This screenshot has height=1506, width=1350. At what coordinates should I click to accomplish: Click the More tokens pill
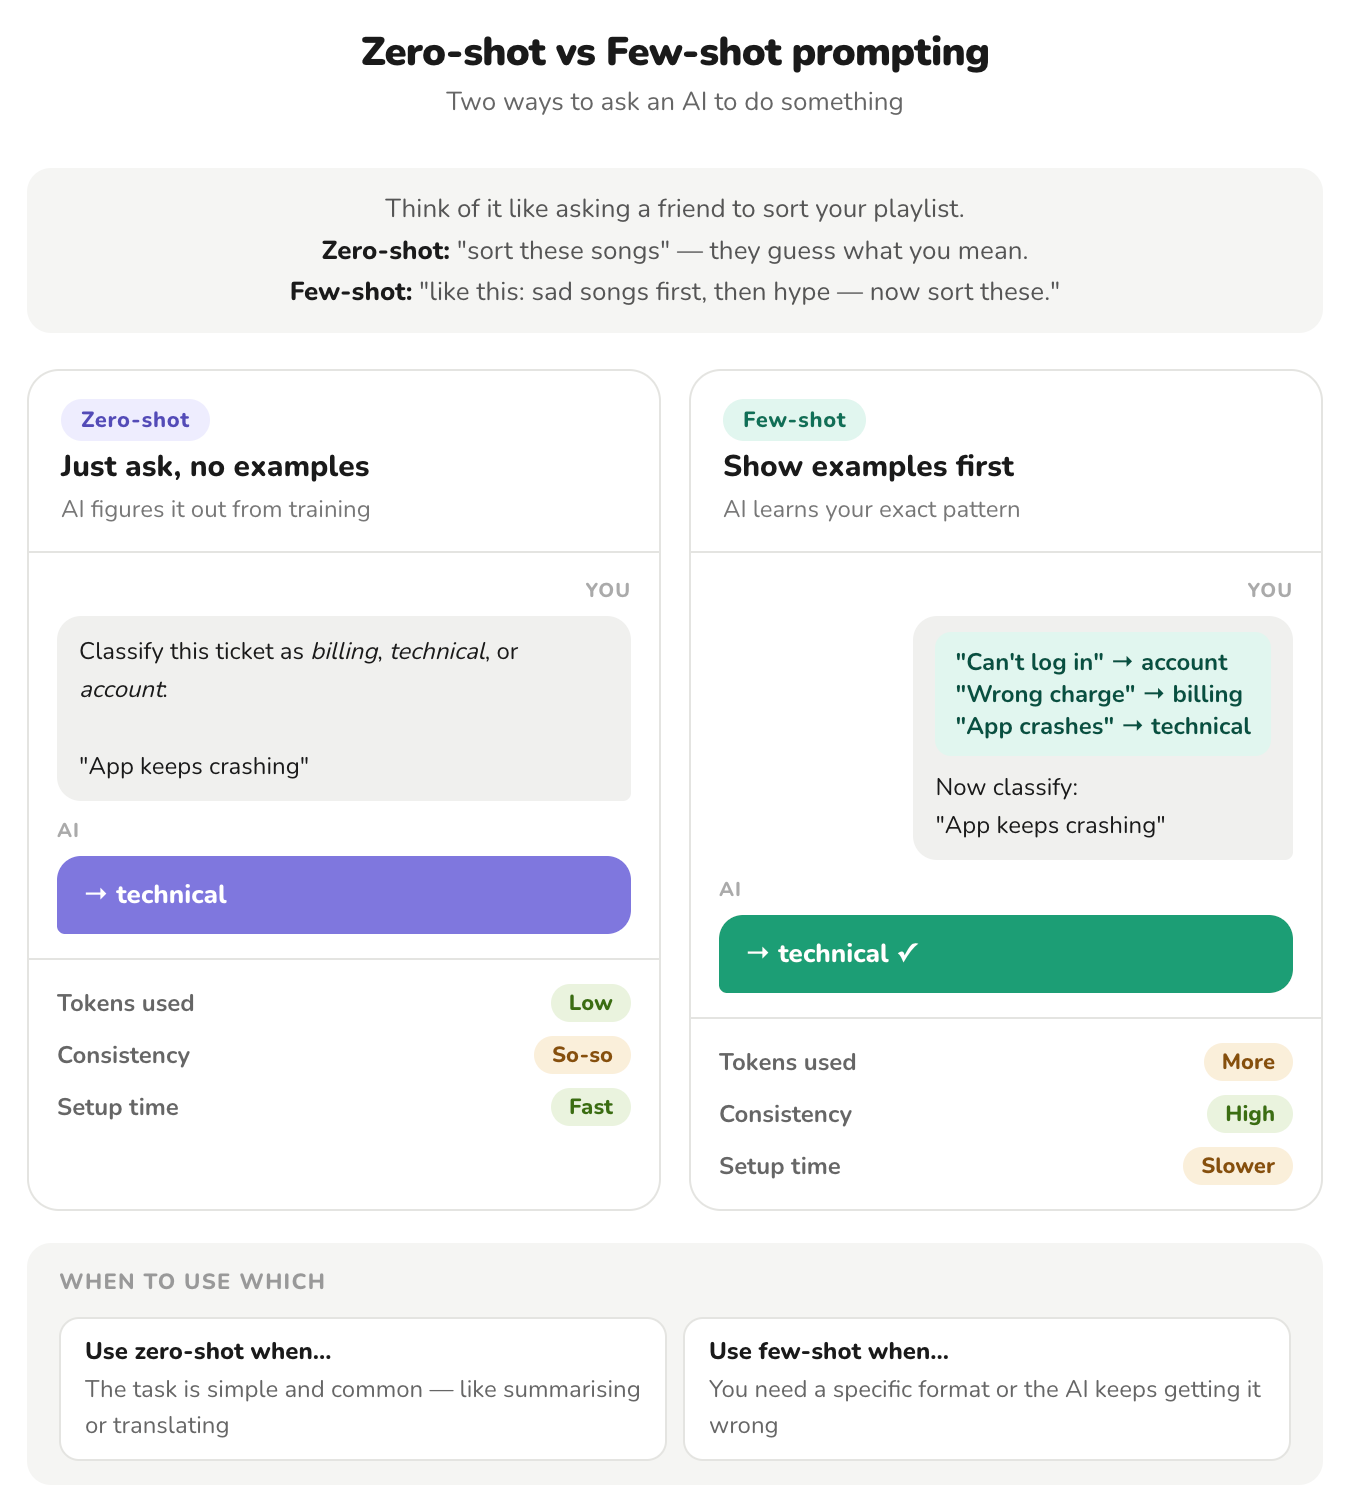(1248, 1062)
